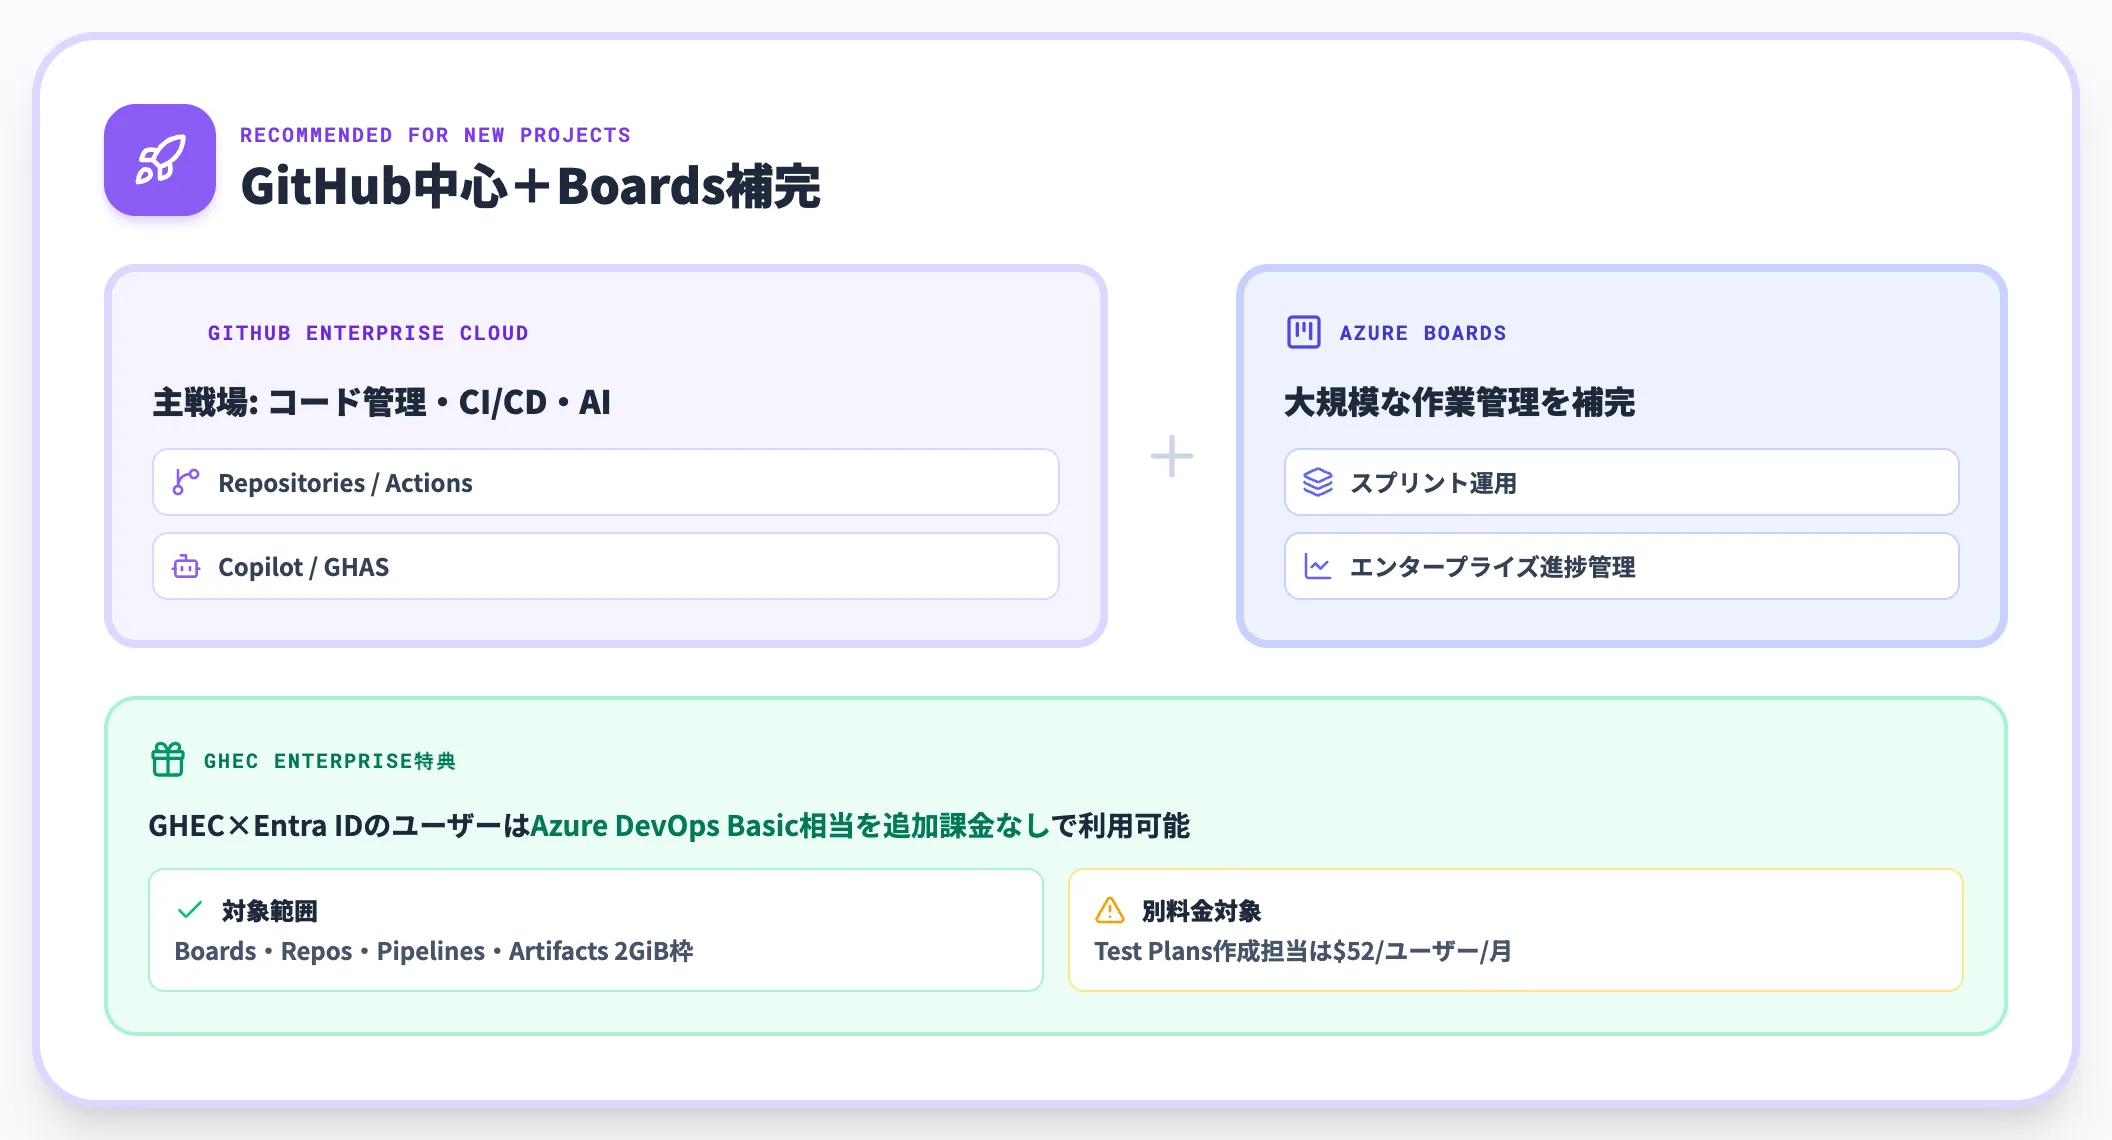Viewport: 2112px width, 1140px height.
Task: Open the 別料金対象 card
Action: tap(1516, 930)
